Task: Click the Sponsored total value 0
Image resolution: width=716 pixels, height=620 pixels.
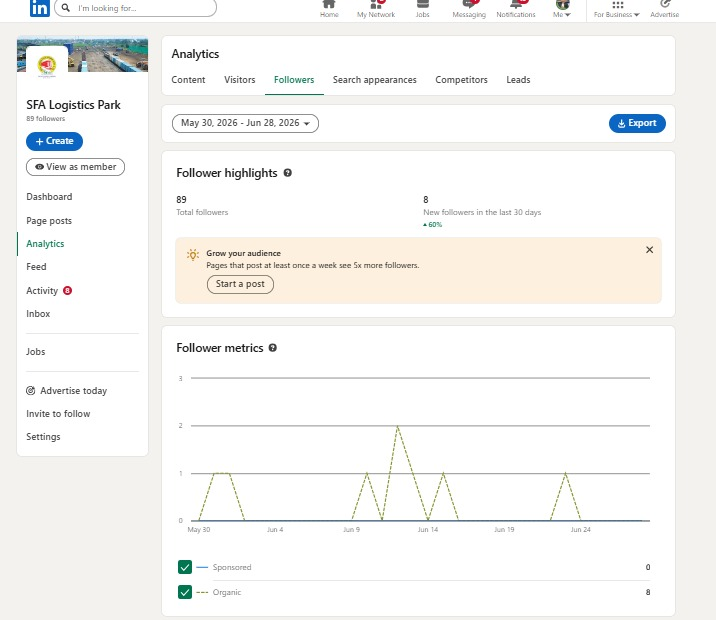Action: tap(648, 567)
